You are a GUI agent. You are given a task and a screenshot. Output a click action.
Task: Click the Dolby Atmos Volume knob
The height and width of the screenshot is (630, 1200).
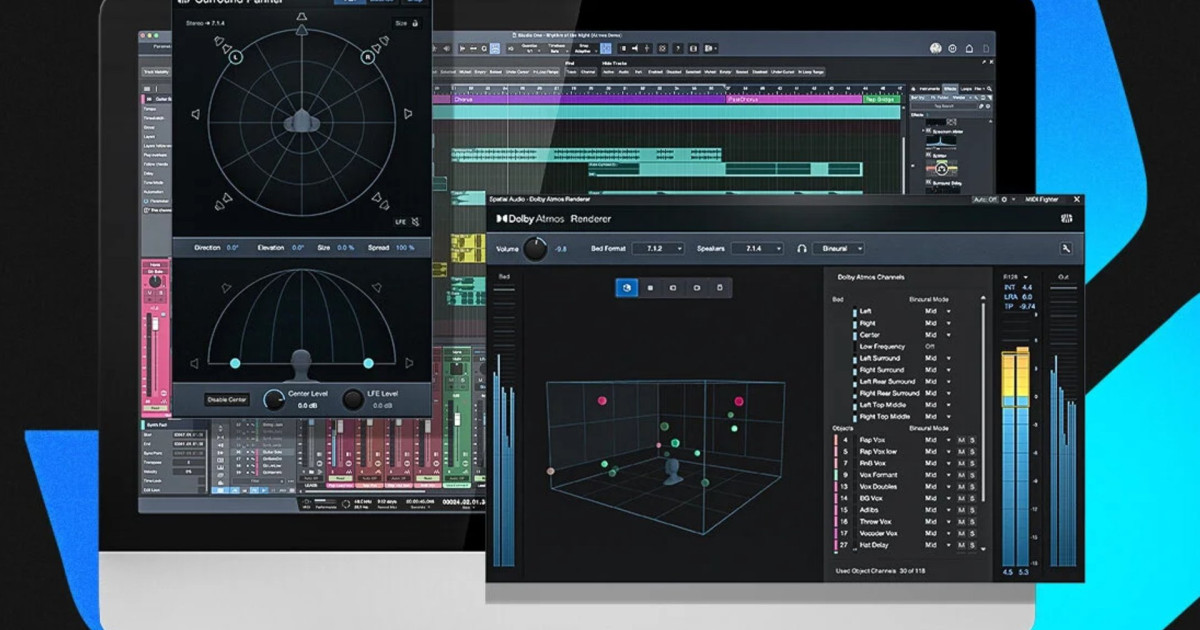coord(536,248)
